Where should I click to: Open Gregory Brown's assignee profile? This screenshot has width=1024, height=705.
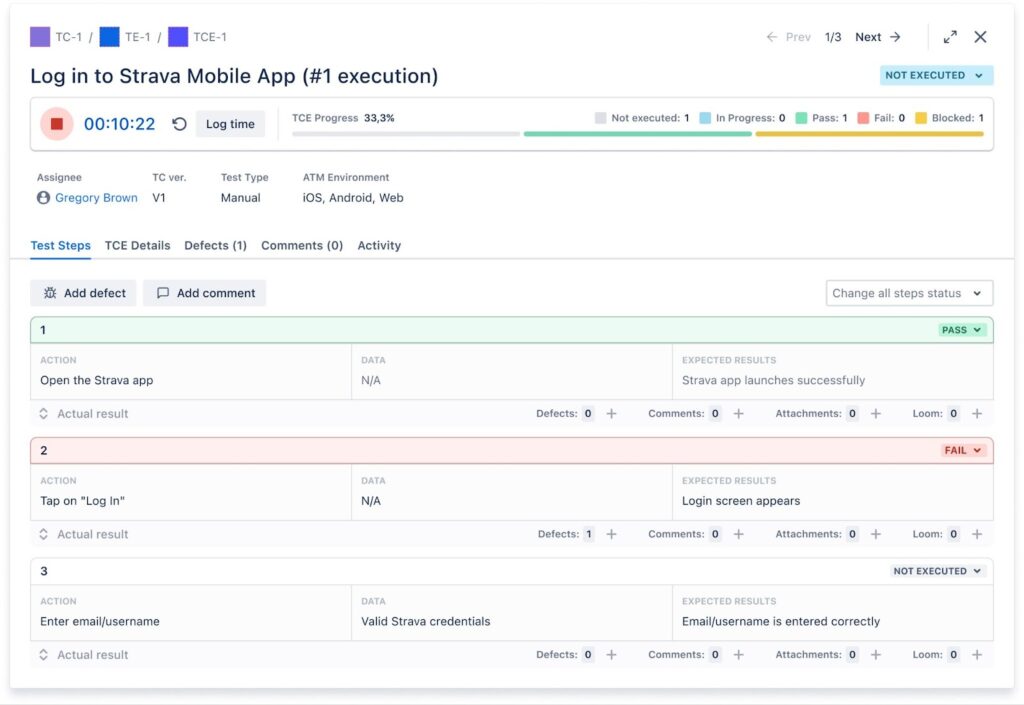tap(94, 197)
